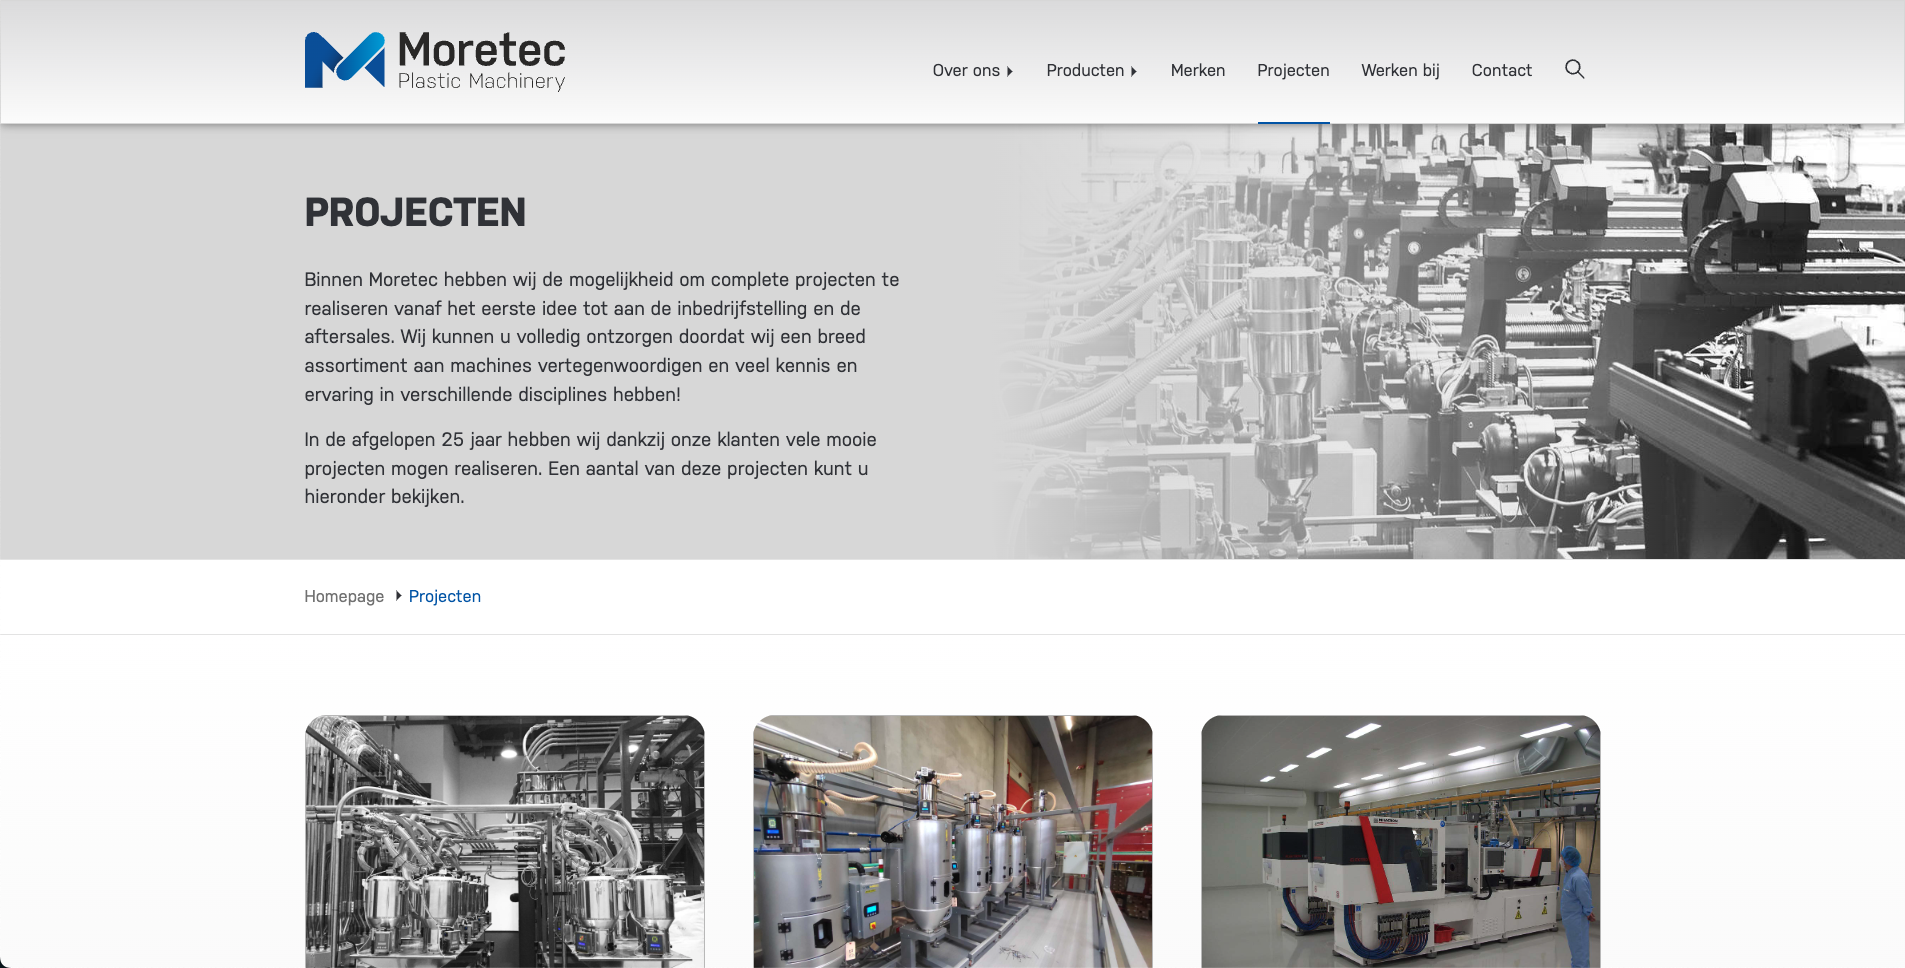
Task: Expand the arrow beside Producten
Action: [1134, 71]
